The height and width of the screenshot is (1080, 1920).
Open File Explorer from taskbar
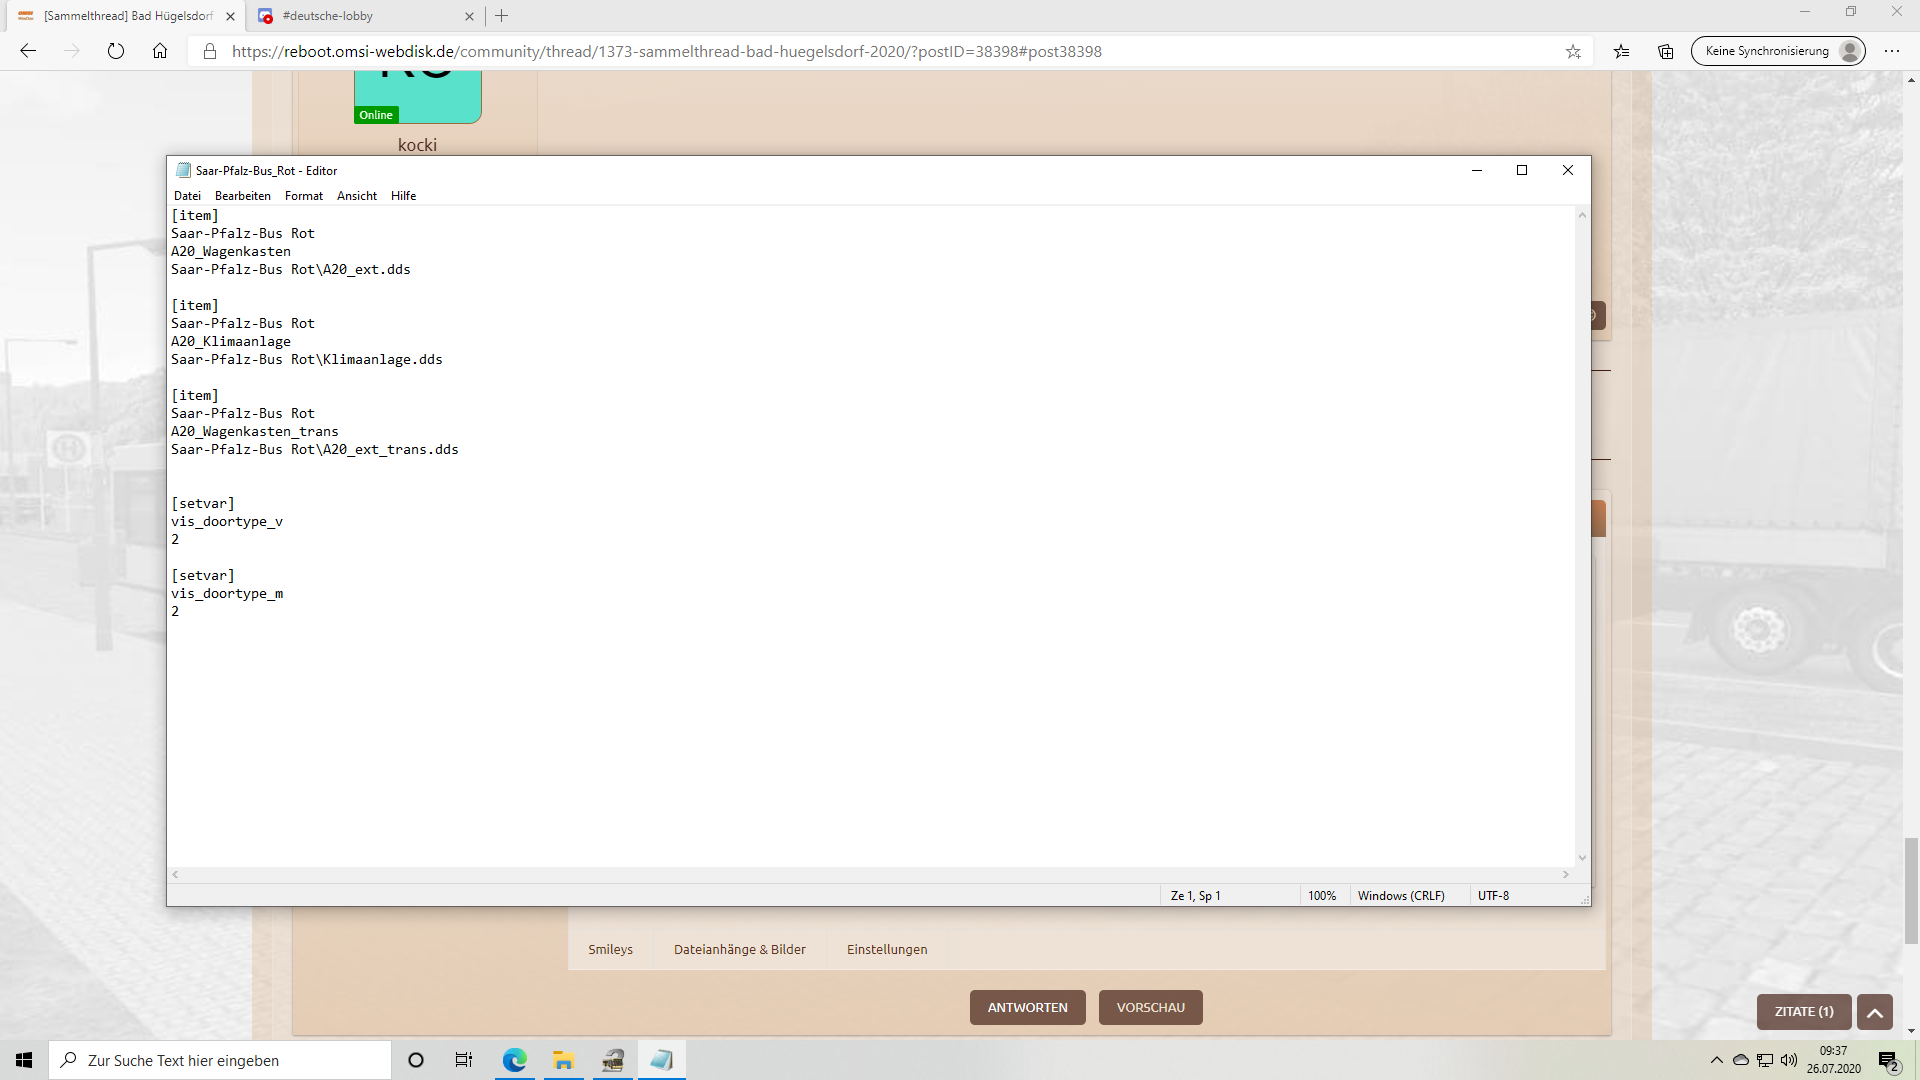pos(563,1060)
